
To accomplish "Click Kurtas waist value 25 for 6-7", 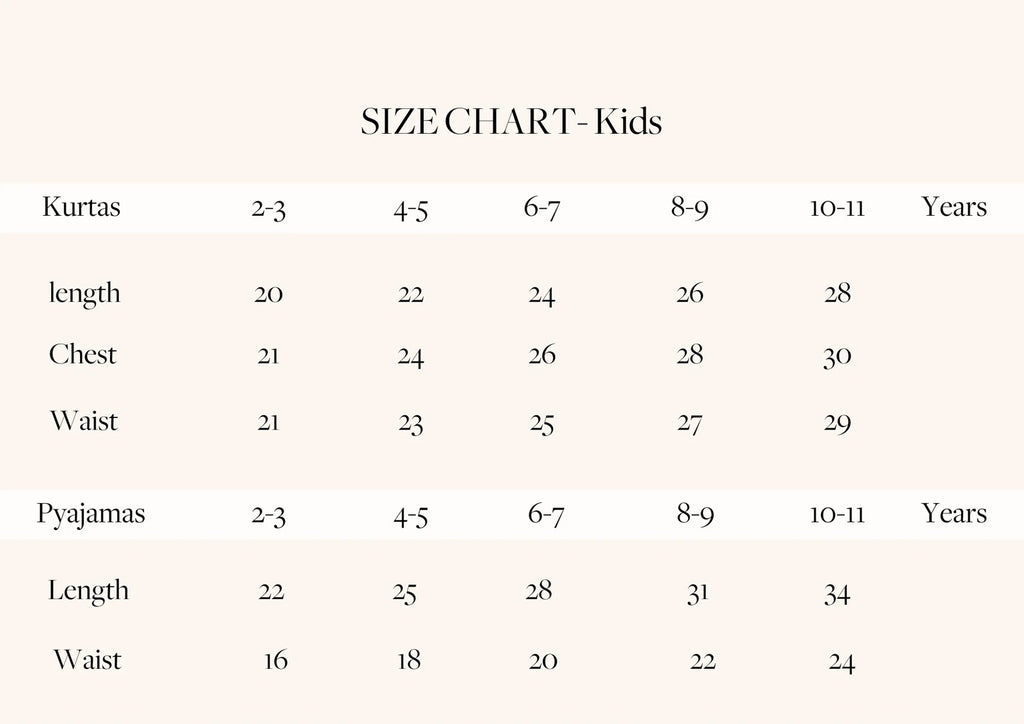I will pos(542,424).
